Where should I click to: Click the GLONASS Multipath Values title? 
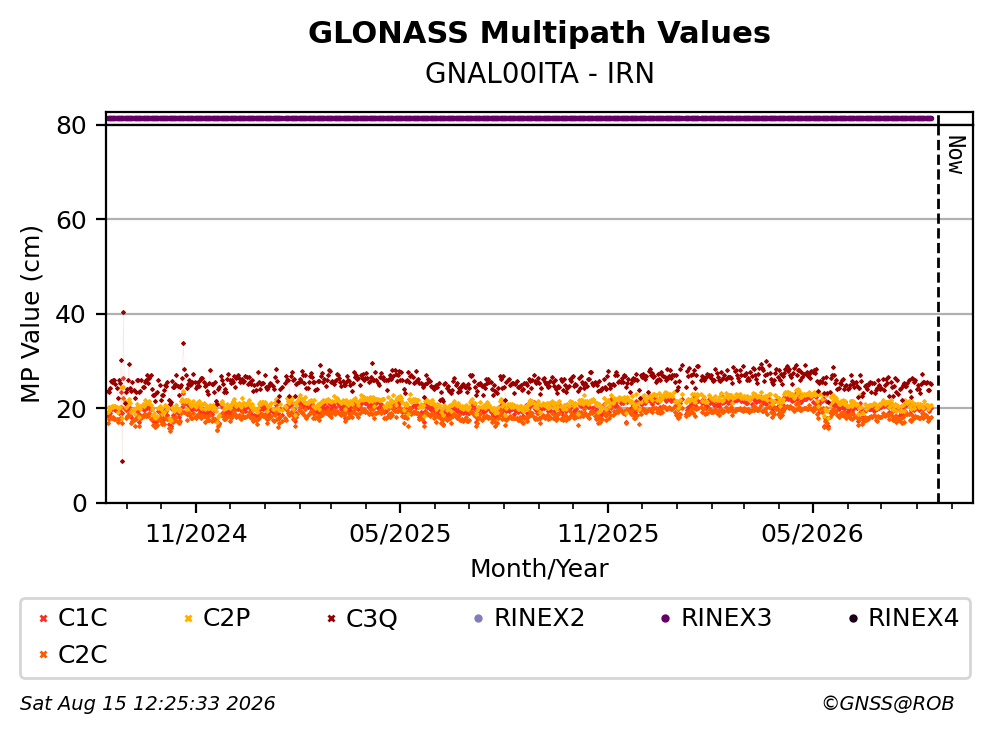(539, 33)
